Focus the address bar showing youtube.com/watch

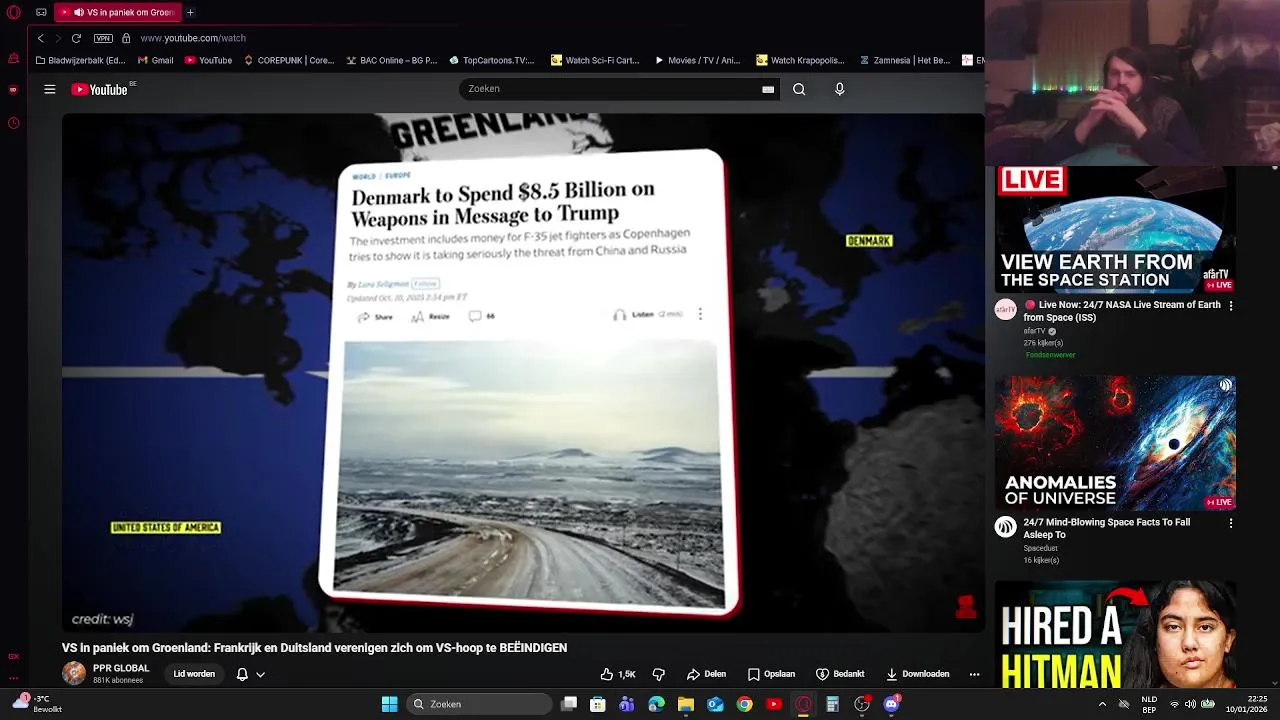[193, 38]
